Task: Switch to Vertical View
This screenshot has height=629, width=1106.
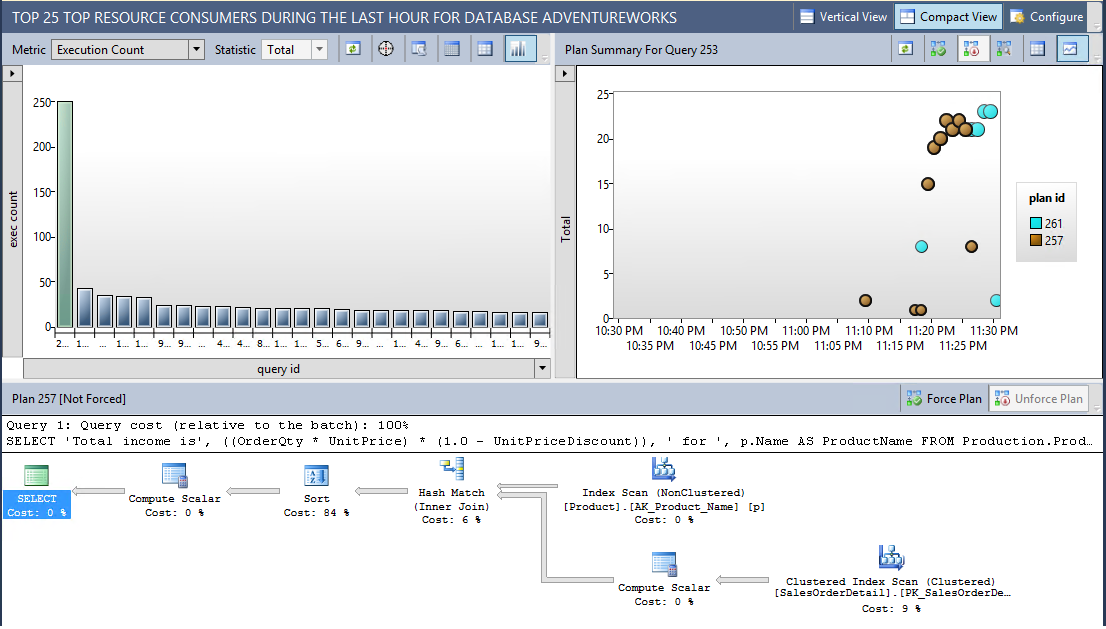Action: (843, 17)
